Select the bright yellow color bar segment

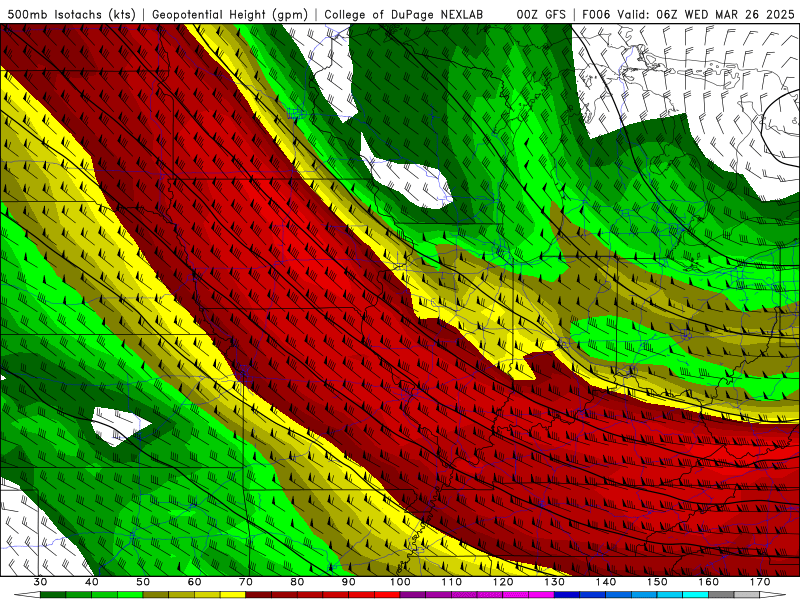(233, 594)
